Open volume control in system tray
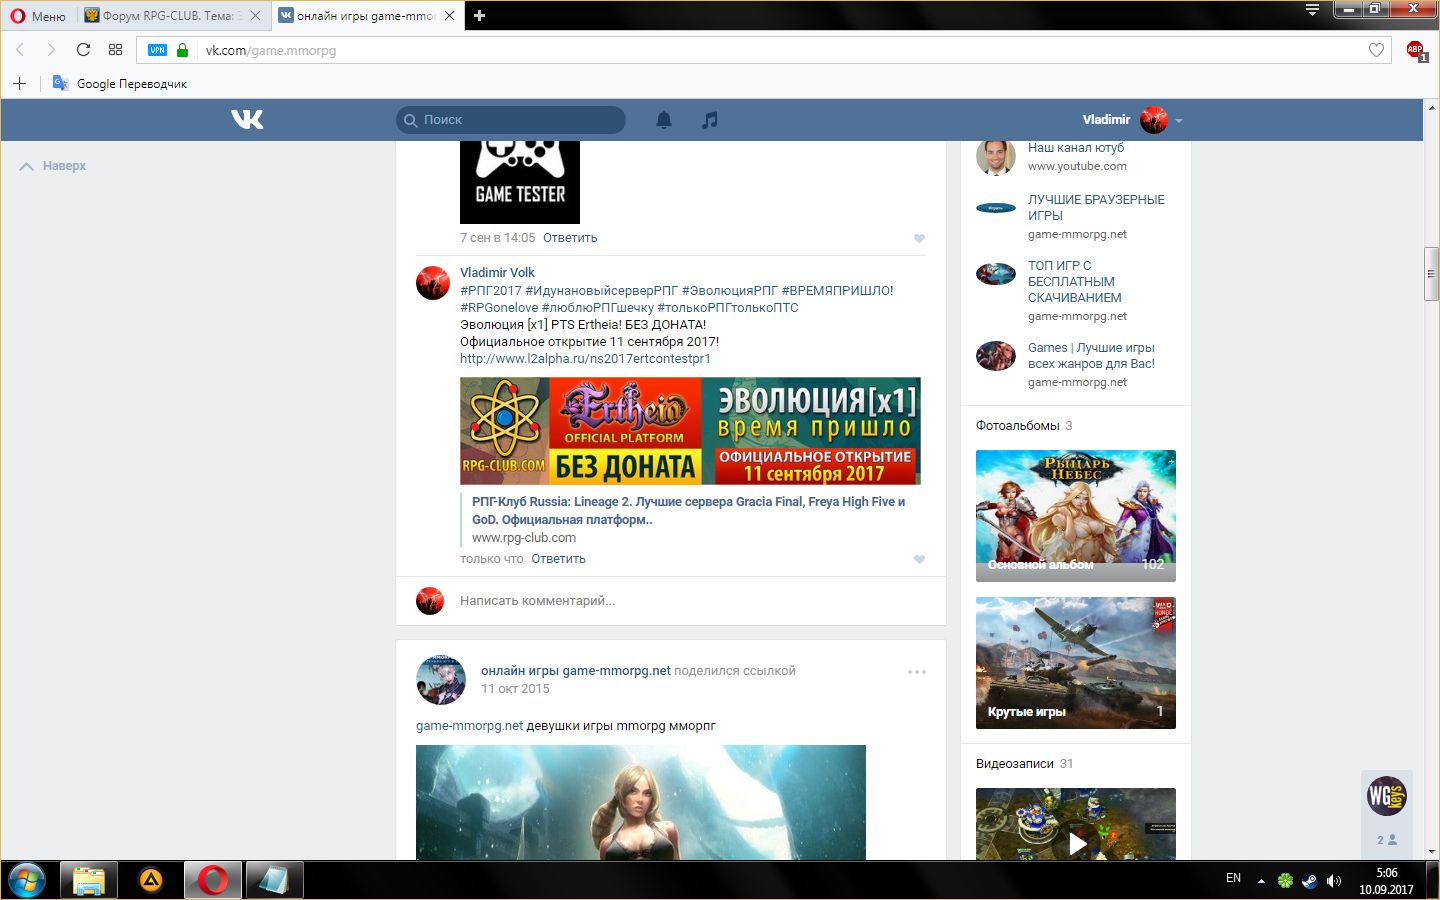Viewport: 1440px width, 900px height. point(1333,881)
